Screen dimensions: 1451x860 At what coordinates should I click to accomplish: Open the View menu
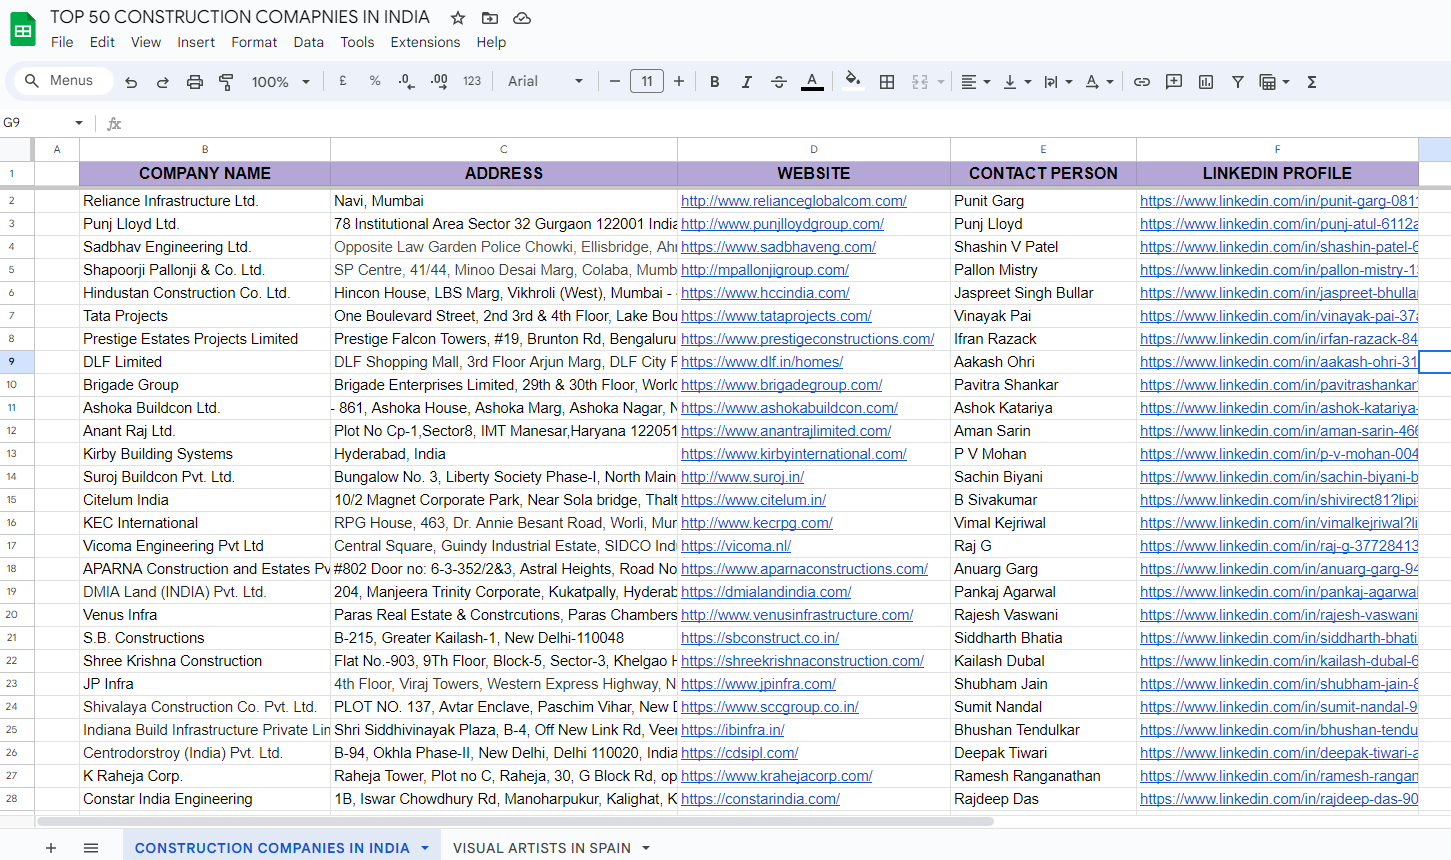[x=146, y=42]
